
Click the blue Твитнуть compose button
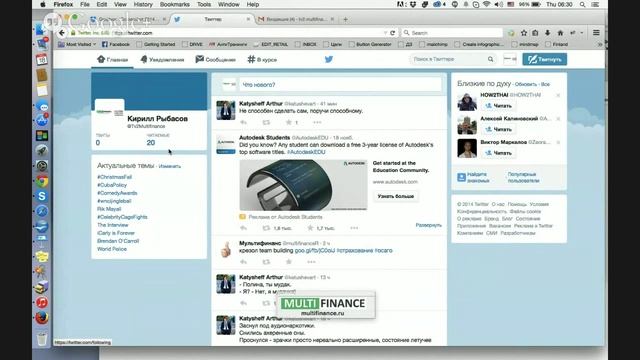544,59
